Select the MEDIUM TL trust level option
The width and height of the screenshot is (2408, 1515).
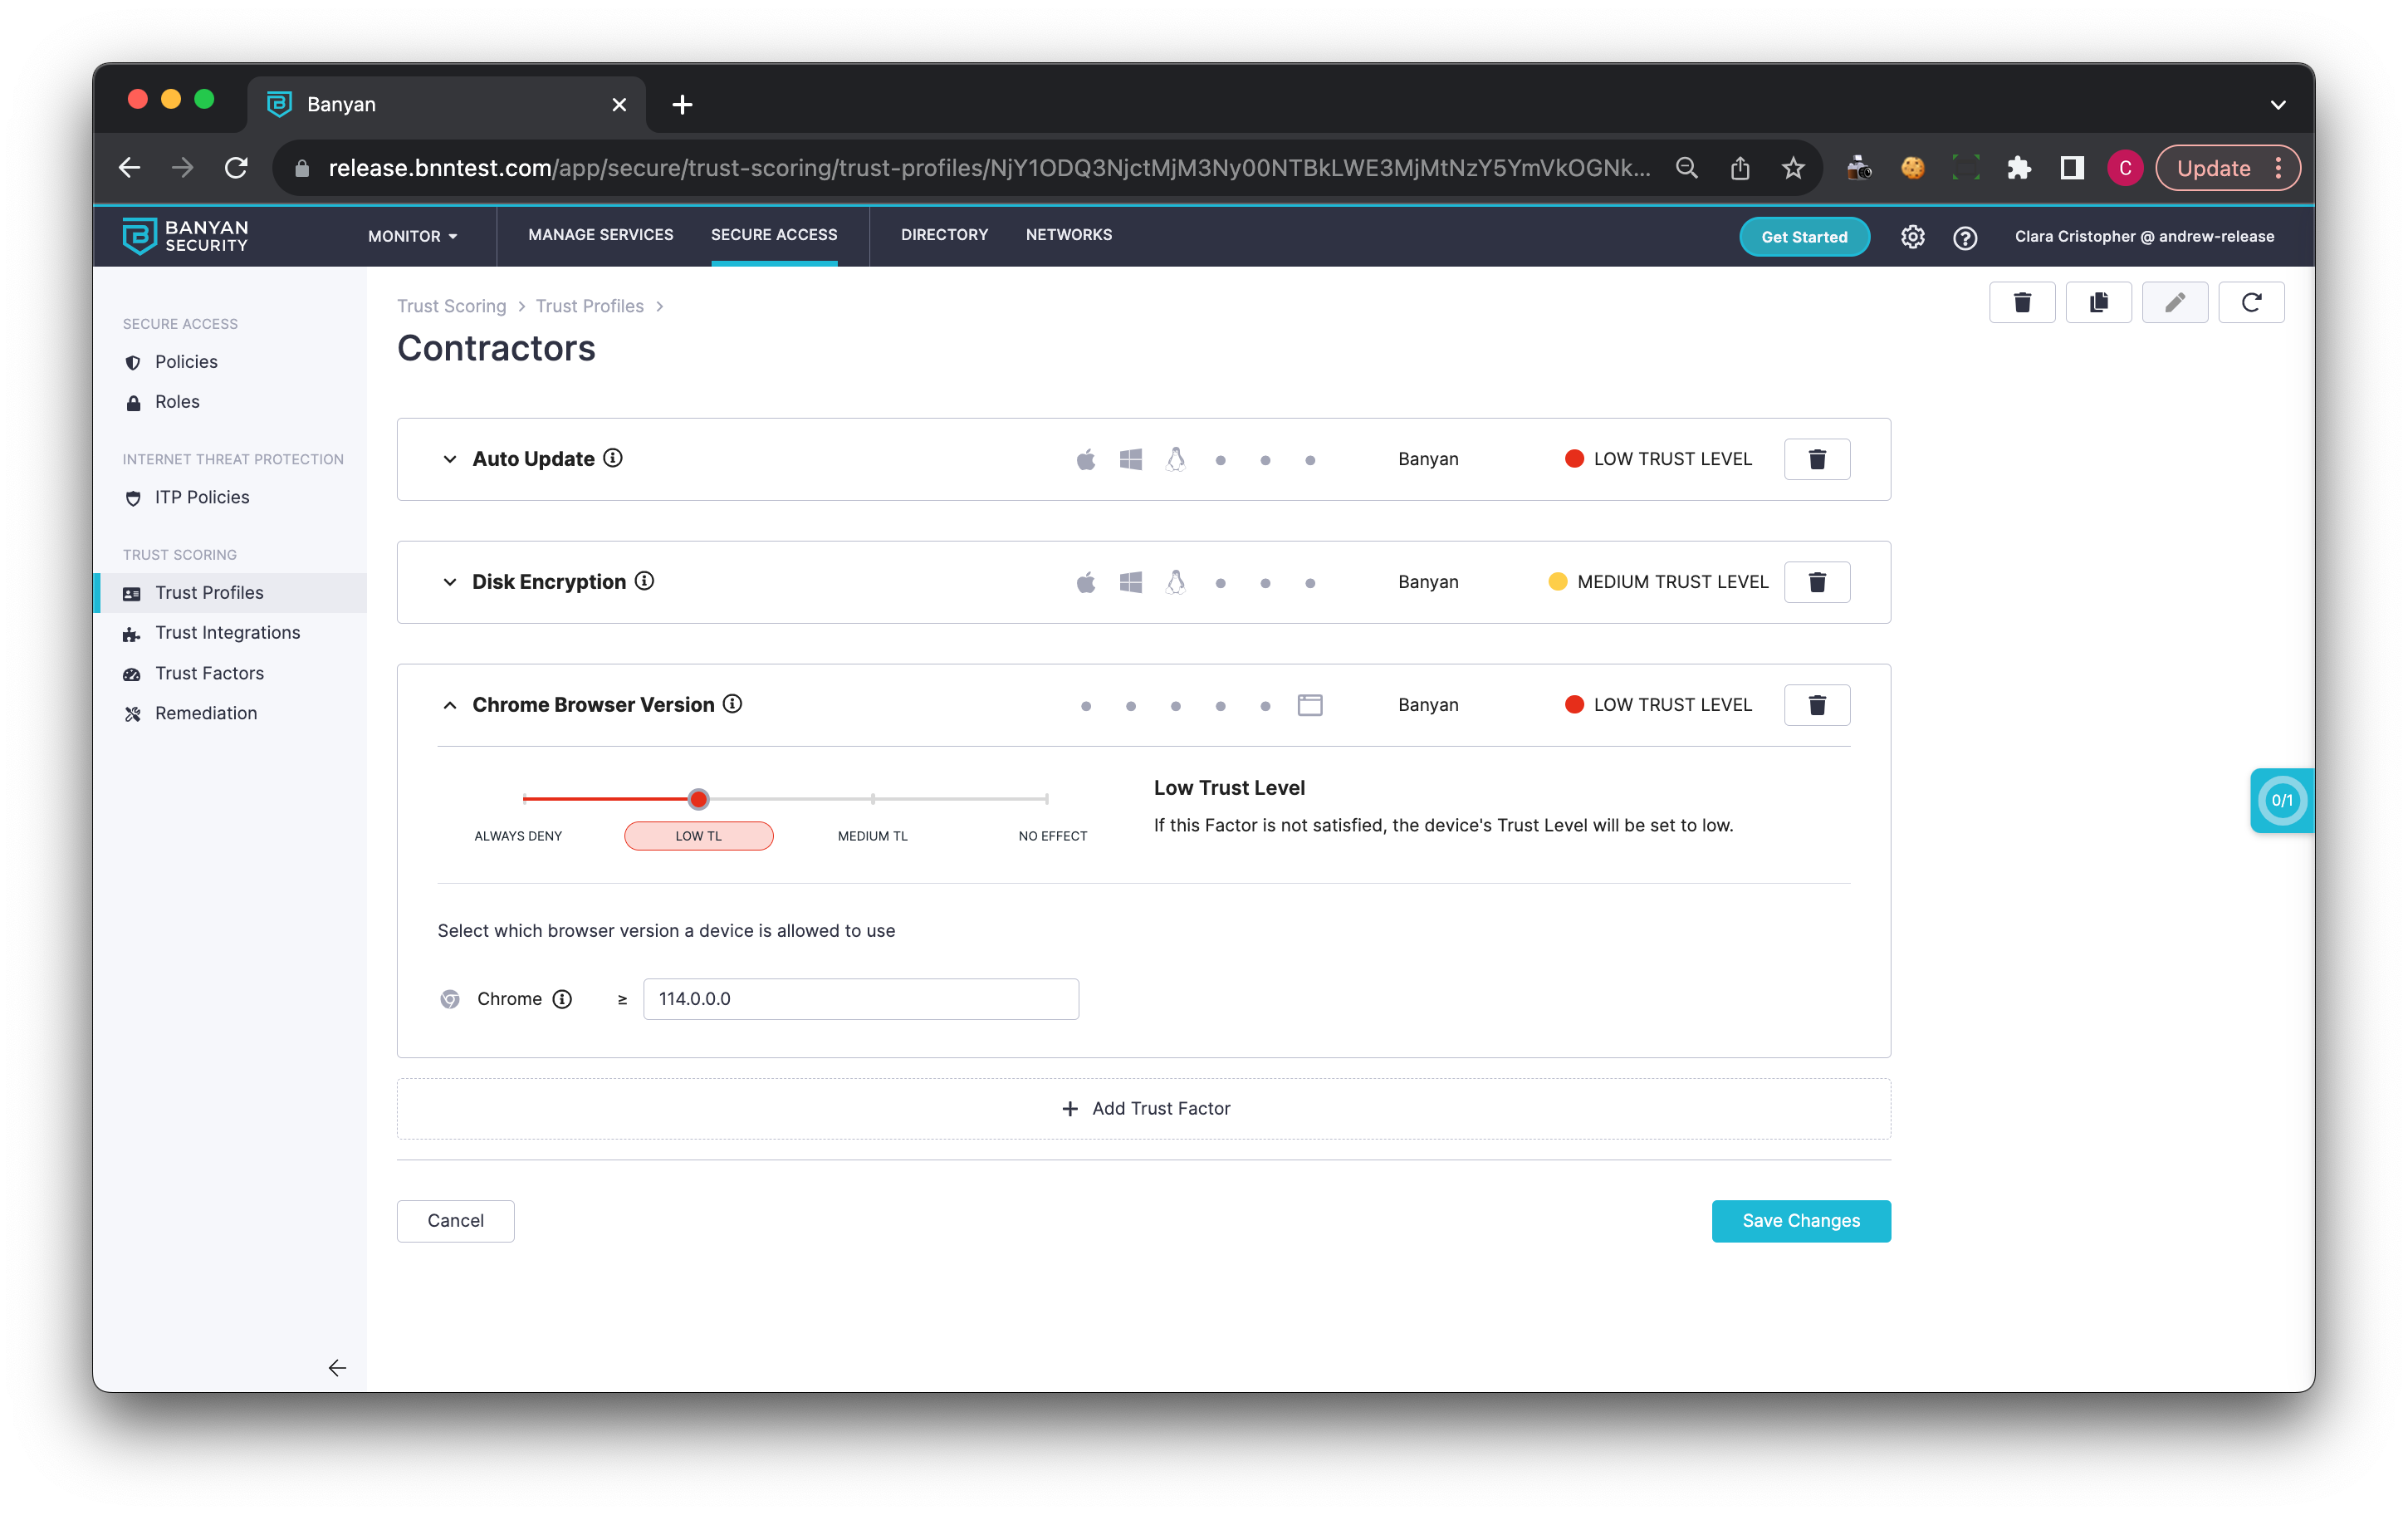coord(872,836)
